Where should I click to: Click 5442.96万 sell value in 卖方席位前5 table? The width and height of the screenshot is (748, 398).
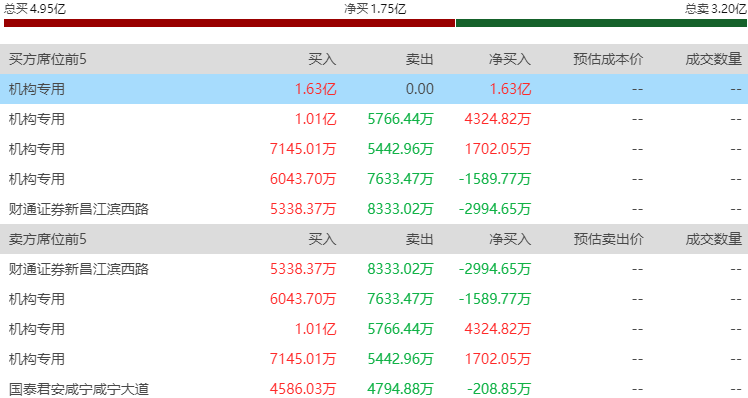400,359
